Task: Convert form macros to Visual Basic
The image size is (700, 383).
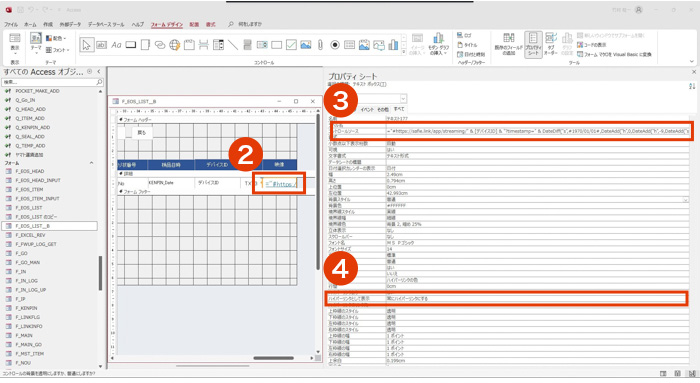Action: [x=614, y=54]
